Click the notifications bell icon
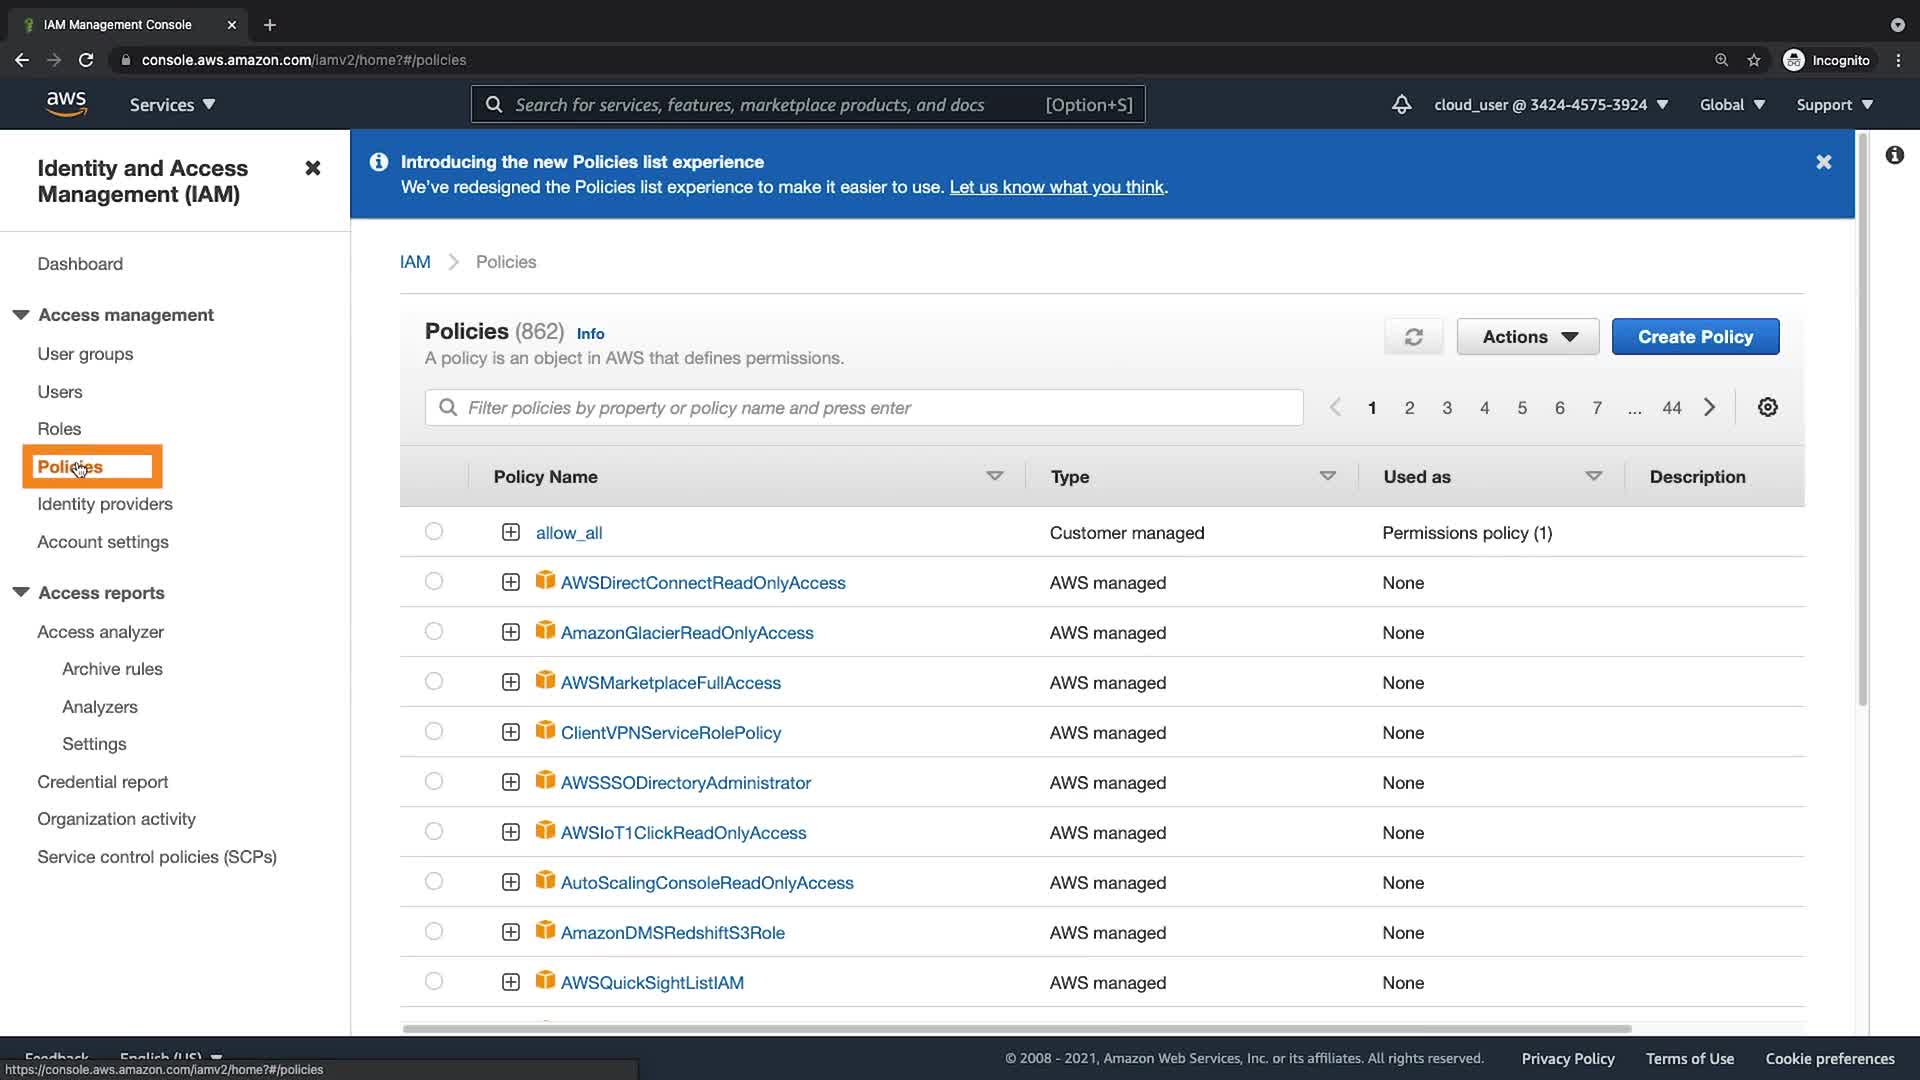 pyautogui.click(x=1401, y=104)
